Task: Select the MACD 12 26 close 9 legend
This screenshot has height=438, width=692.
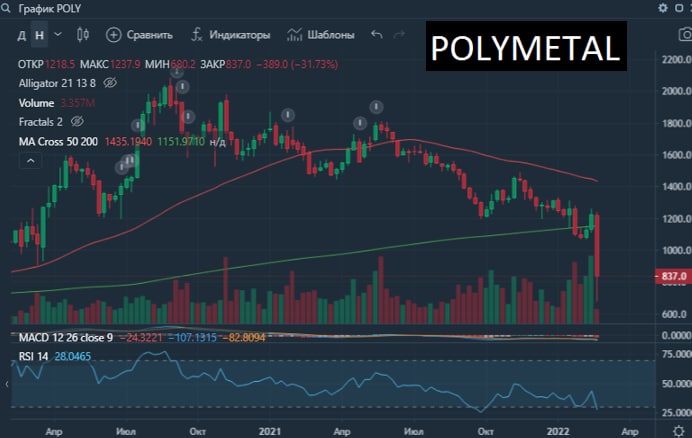Action: click(x=66, y=338)
